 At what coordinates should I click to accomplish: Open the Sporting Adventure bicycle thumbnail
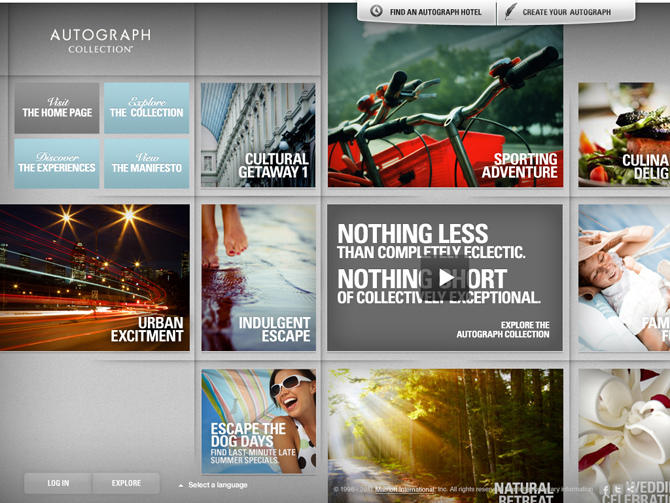pyautogui.click(x=445, y=108)
